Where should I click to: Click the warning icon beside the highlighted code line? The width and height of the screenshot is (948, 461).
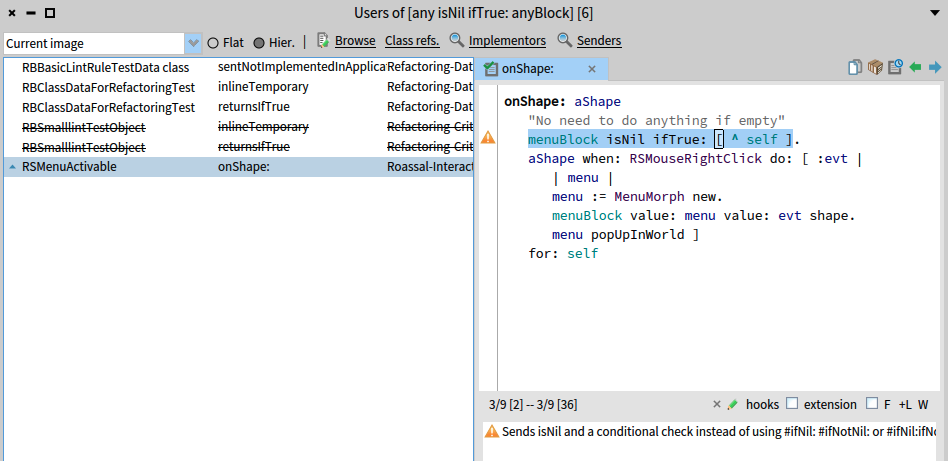488,138
